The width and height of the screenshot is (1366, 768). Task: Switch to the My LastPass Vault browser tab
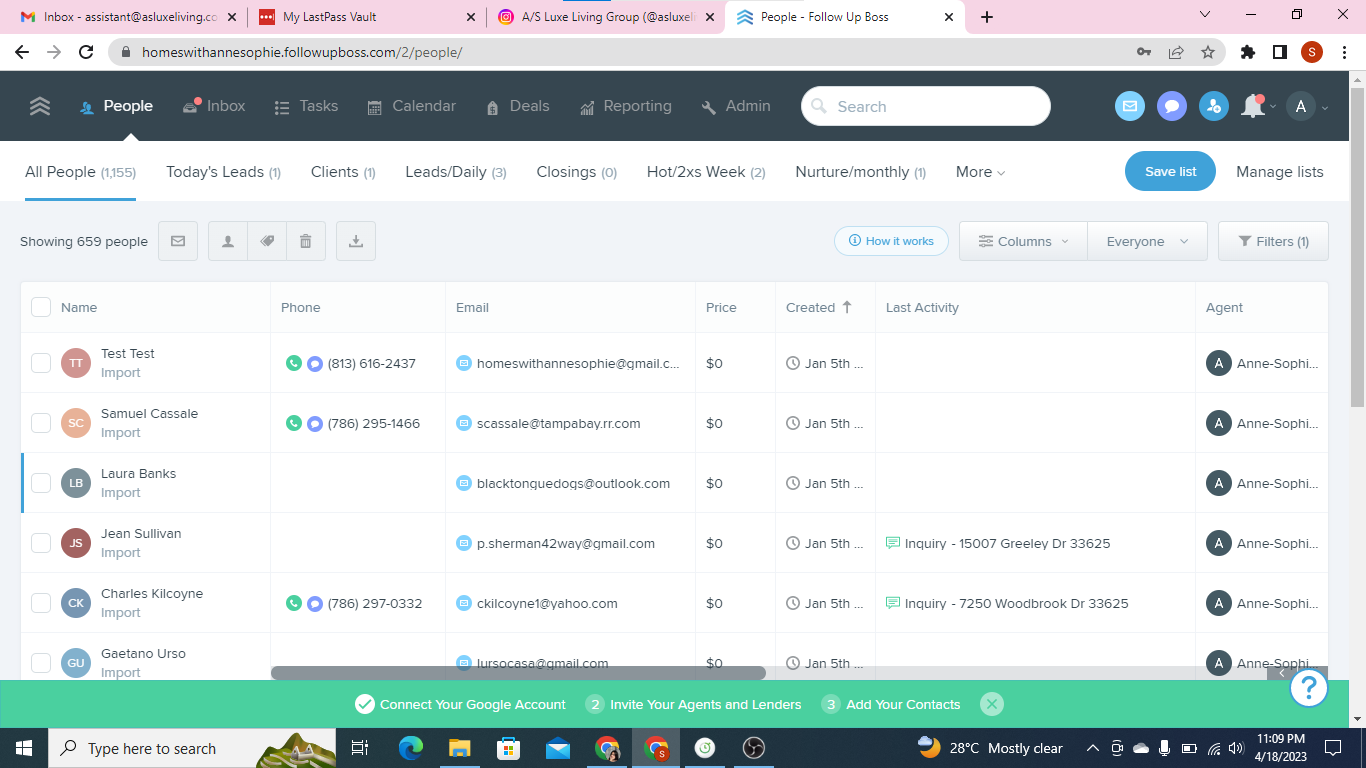pos(367,17)
